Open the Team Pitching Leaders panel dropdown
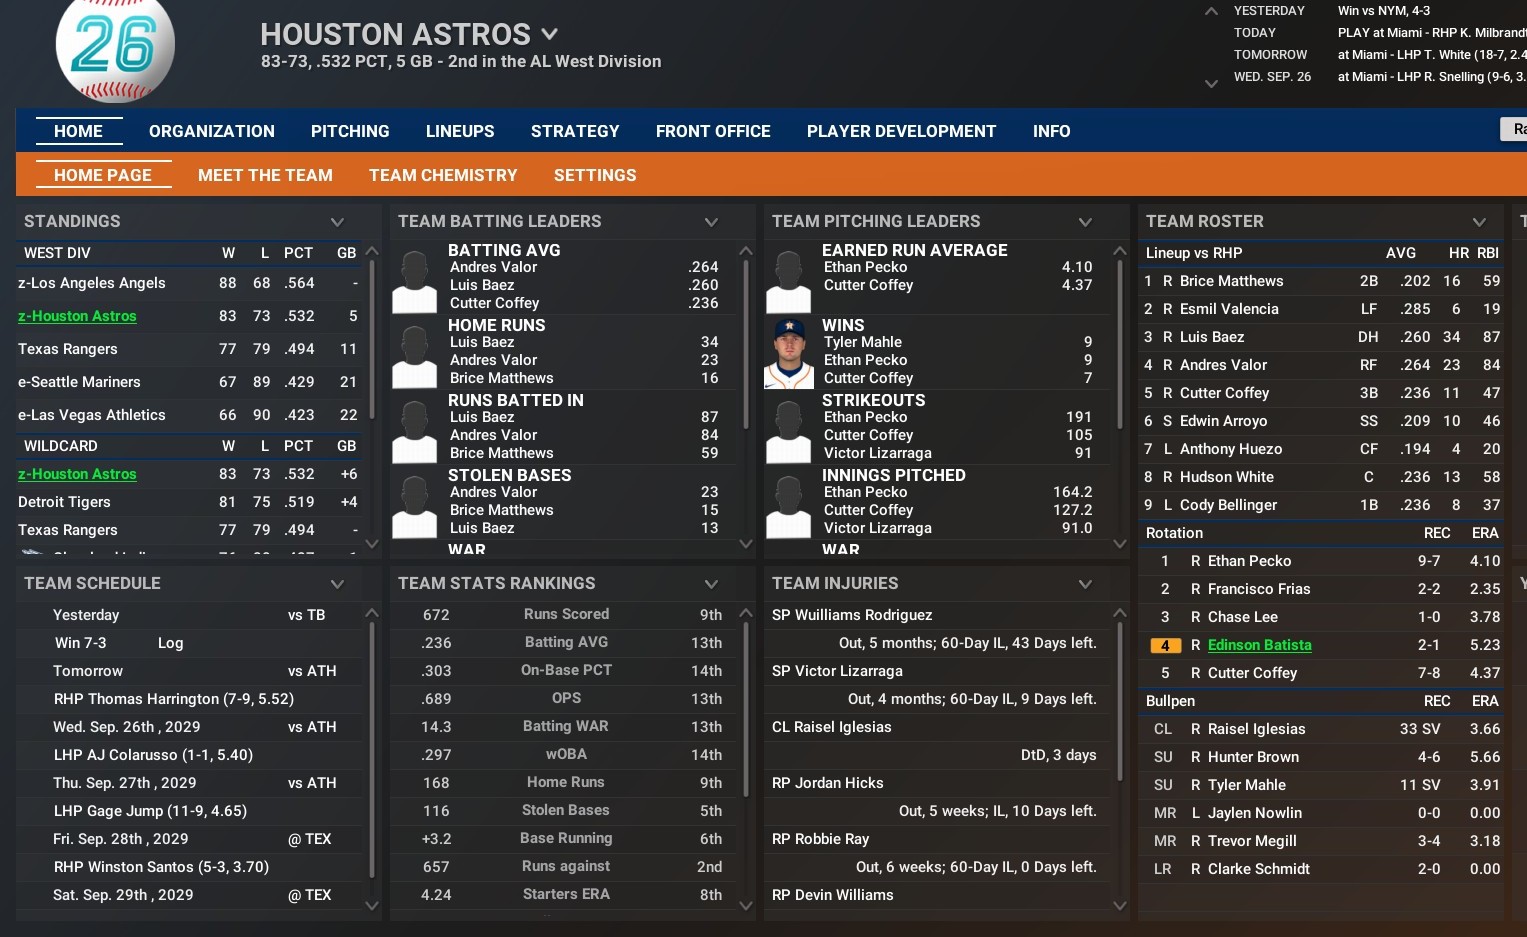The image size is (1527, 937). (x=1085, y=222)
